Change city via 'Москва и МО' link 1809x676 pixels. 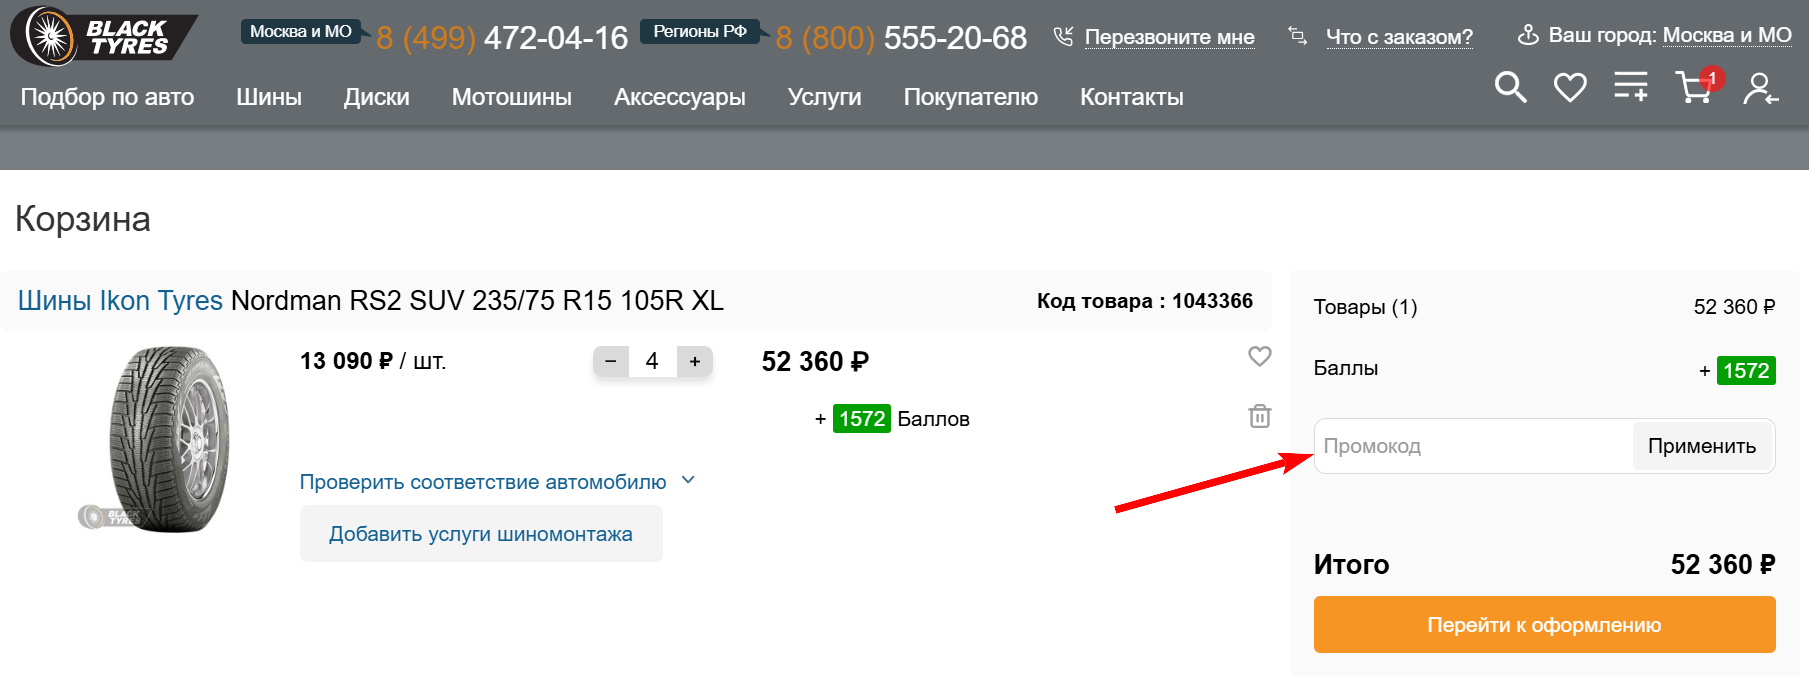(1727, 35)
